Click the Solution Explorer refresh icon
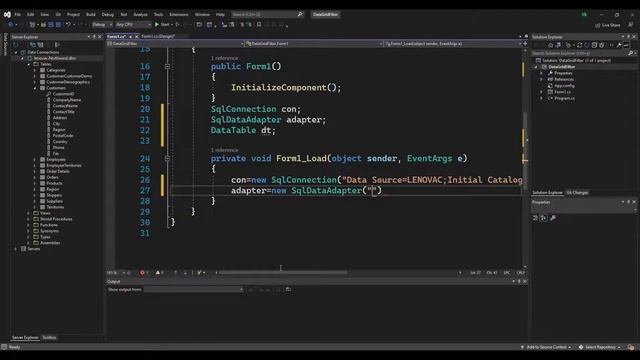 (580, 45)
